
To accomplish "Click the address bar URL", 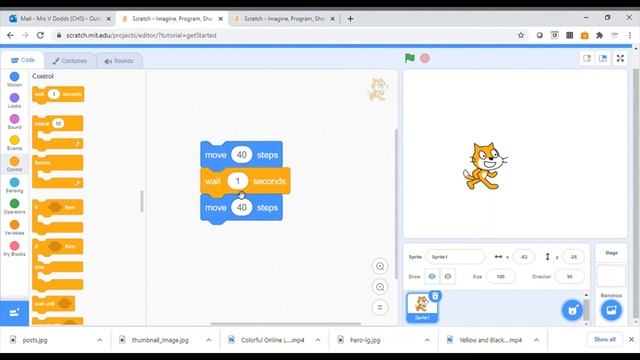I will tap(141, 36).
